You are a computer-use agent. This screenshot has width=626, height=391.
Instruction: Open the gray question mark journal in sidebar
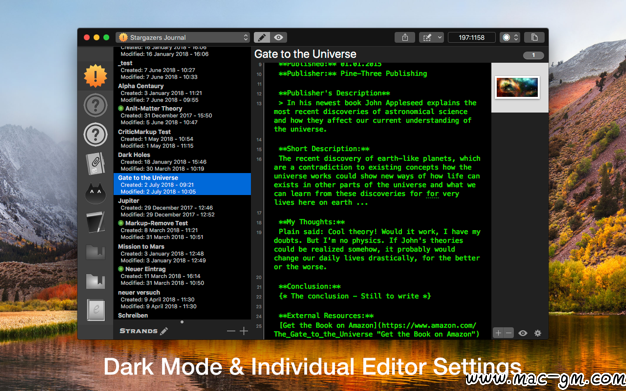coord(95,105)
